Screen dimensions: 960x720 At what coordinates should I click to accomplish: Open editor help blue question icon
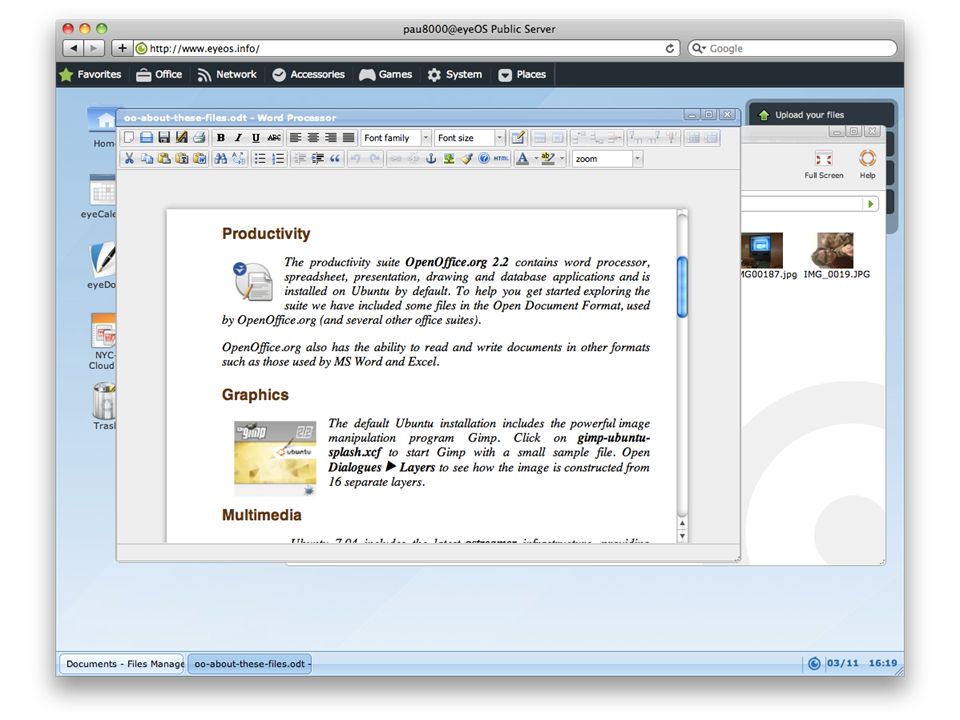484,159
